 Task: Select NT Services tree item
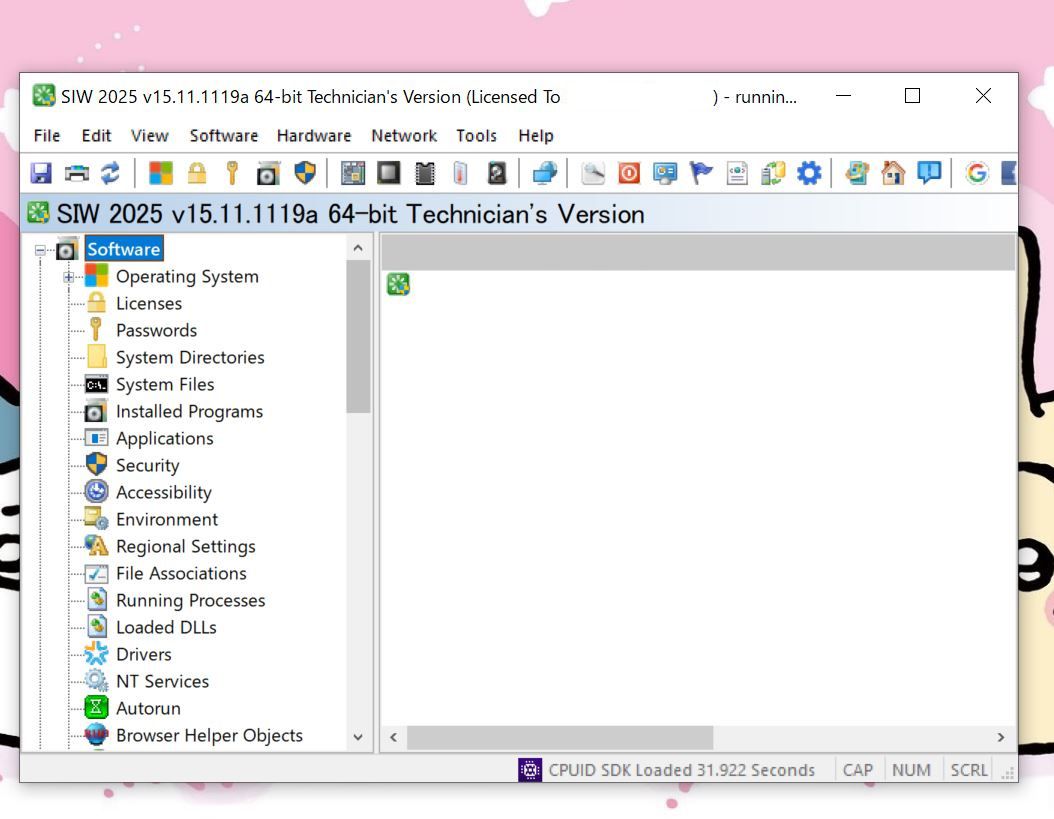pos(162,681)
